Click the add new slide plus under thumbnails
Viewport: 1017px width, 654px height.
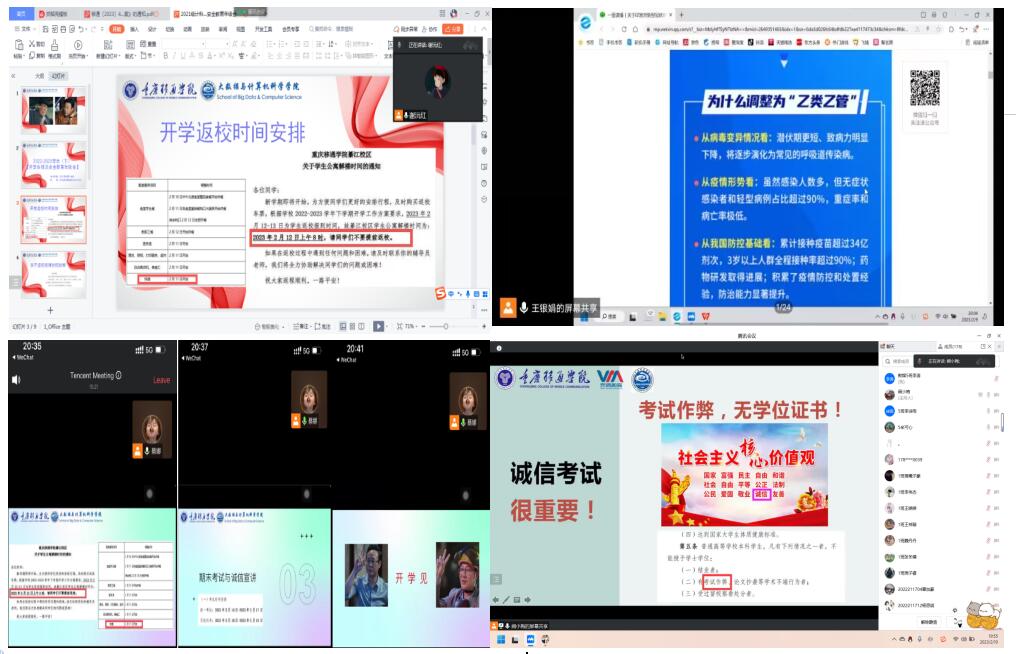[x=51, y=311]
